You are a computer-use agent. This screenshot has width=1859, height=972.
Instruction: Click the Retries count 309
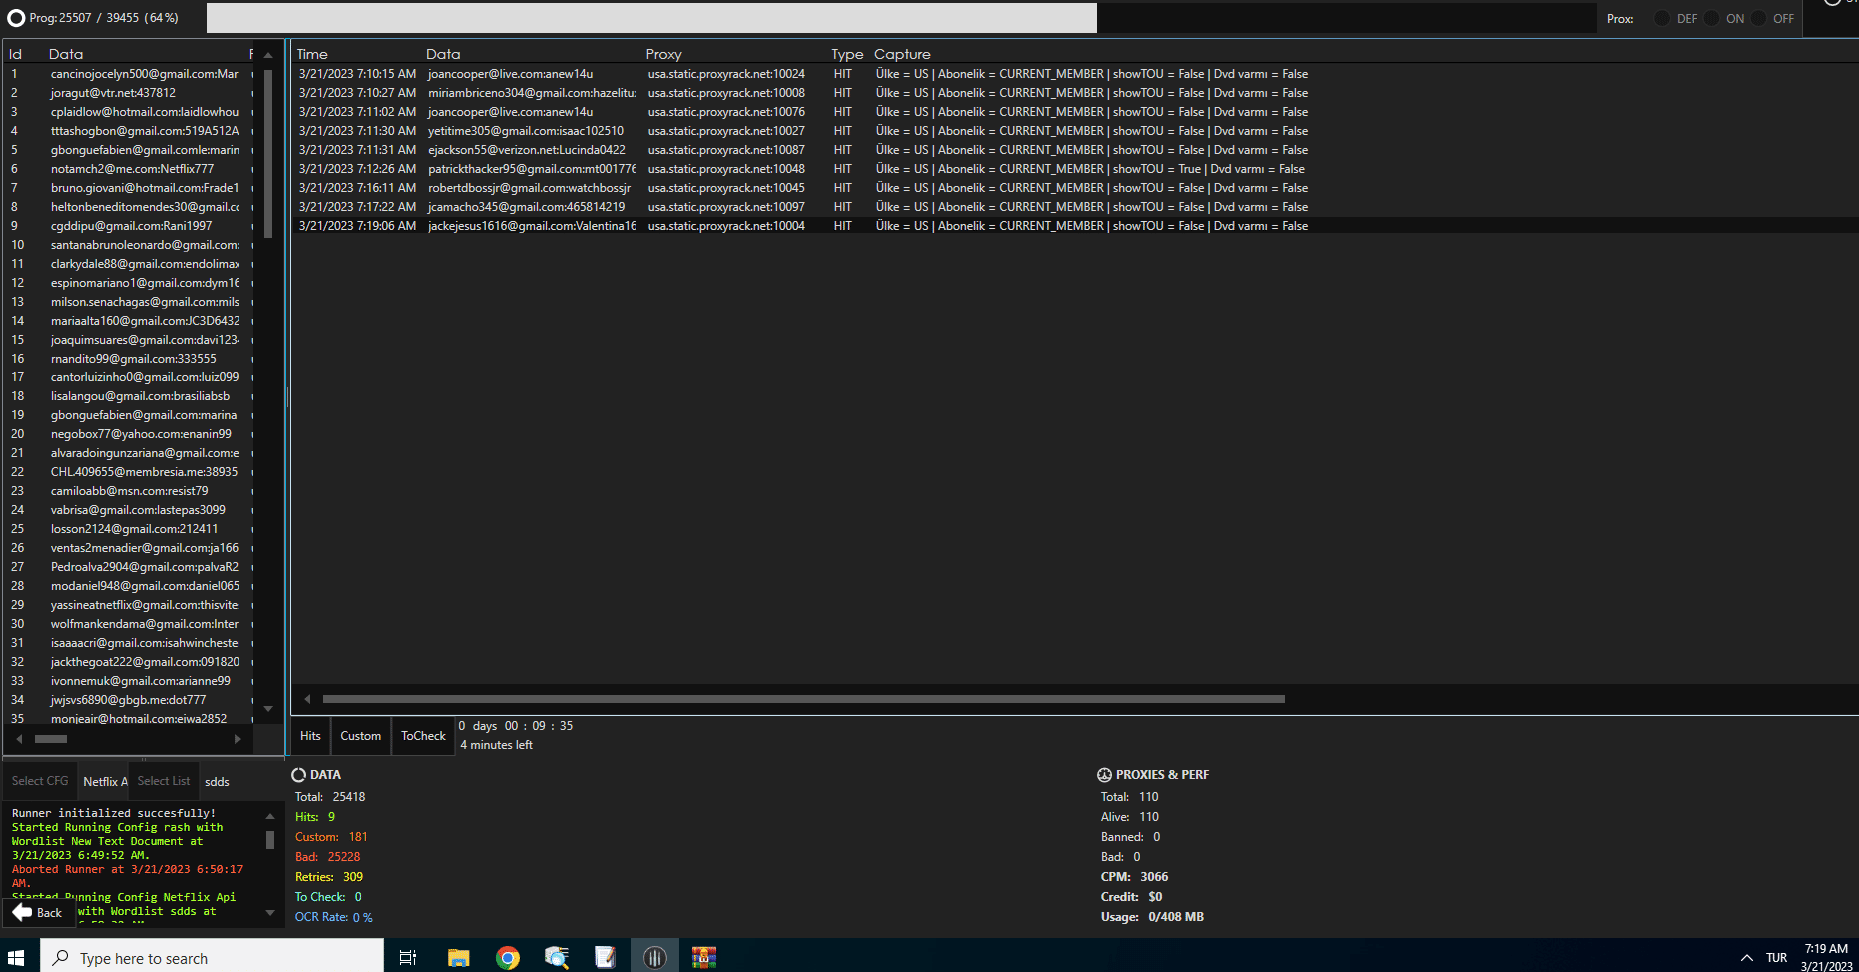click(x=353, y=877)
